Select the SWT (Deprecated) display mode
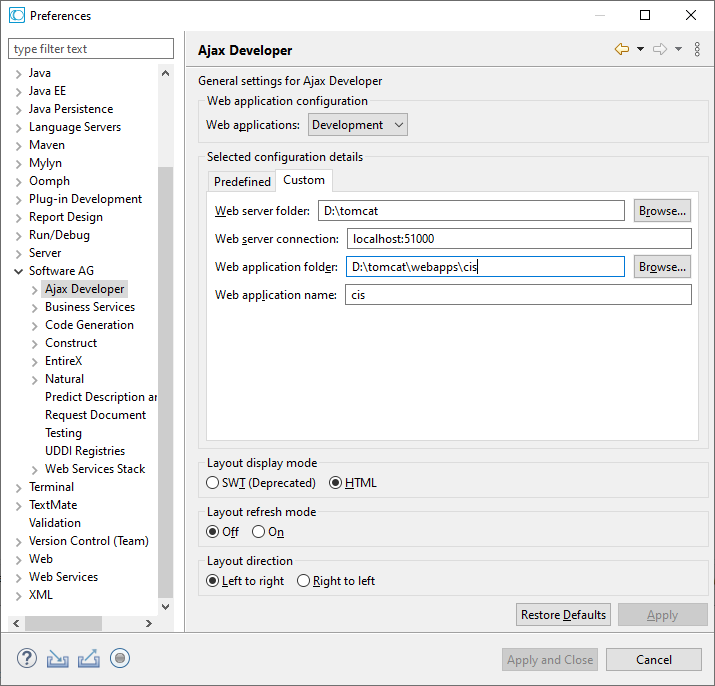715x686 pixels. 213,483
